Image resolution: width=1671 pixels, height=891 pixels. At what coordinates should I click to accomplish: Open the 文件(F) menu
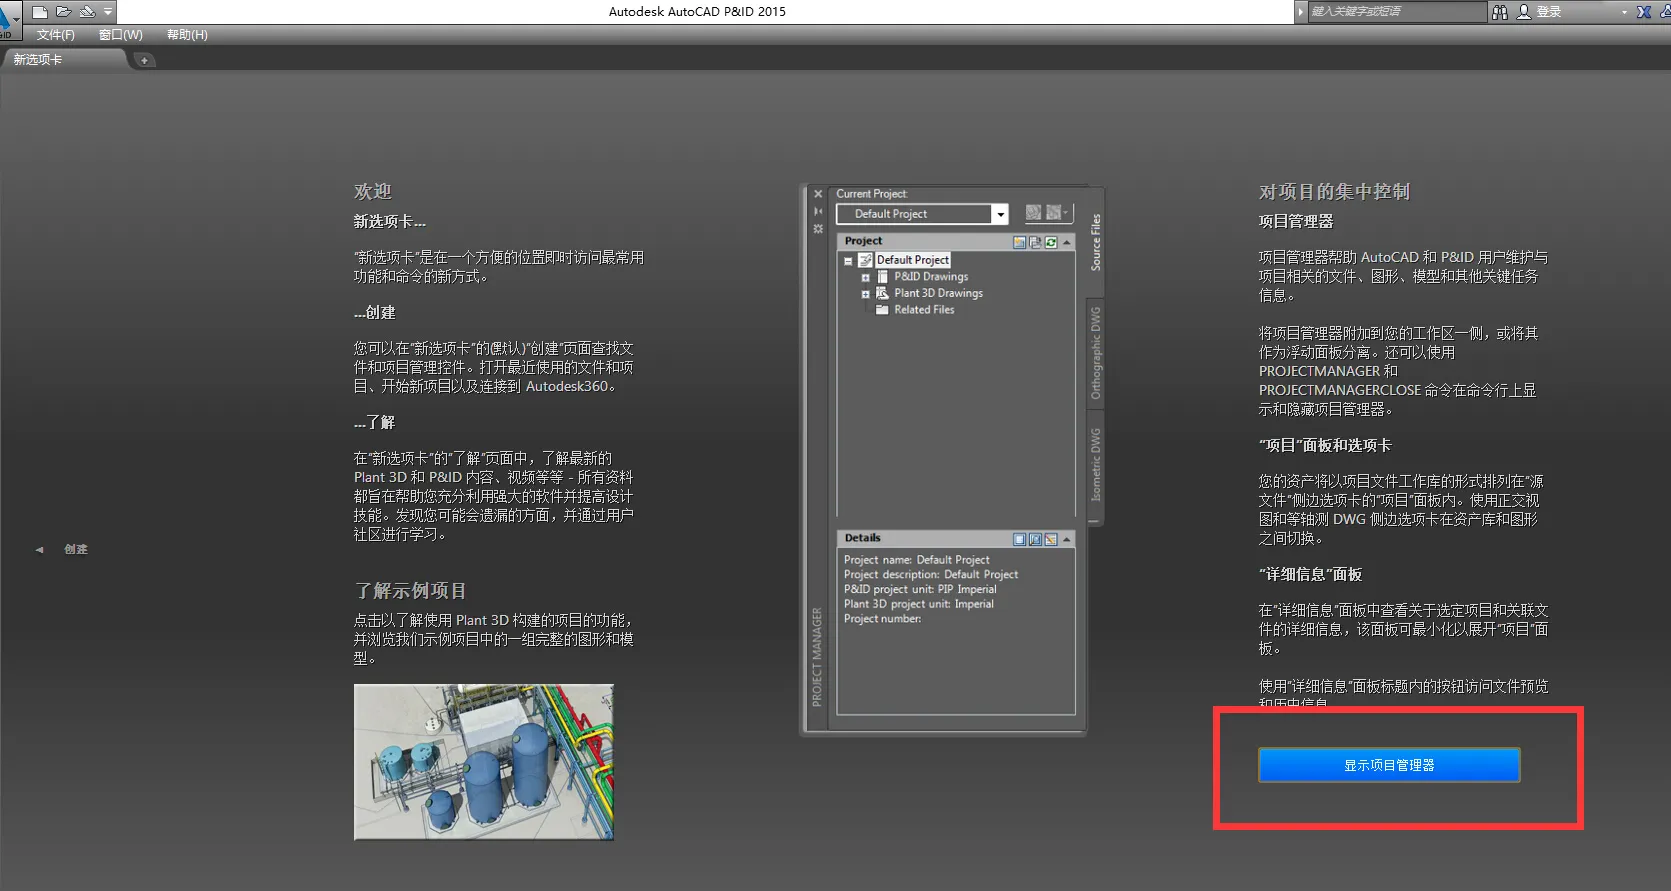pyautogui.click(x=56, y=35)
